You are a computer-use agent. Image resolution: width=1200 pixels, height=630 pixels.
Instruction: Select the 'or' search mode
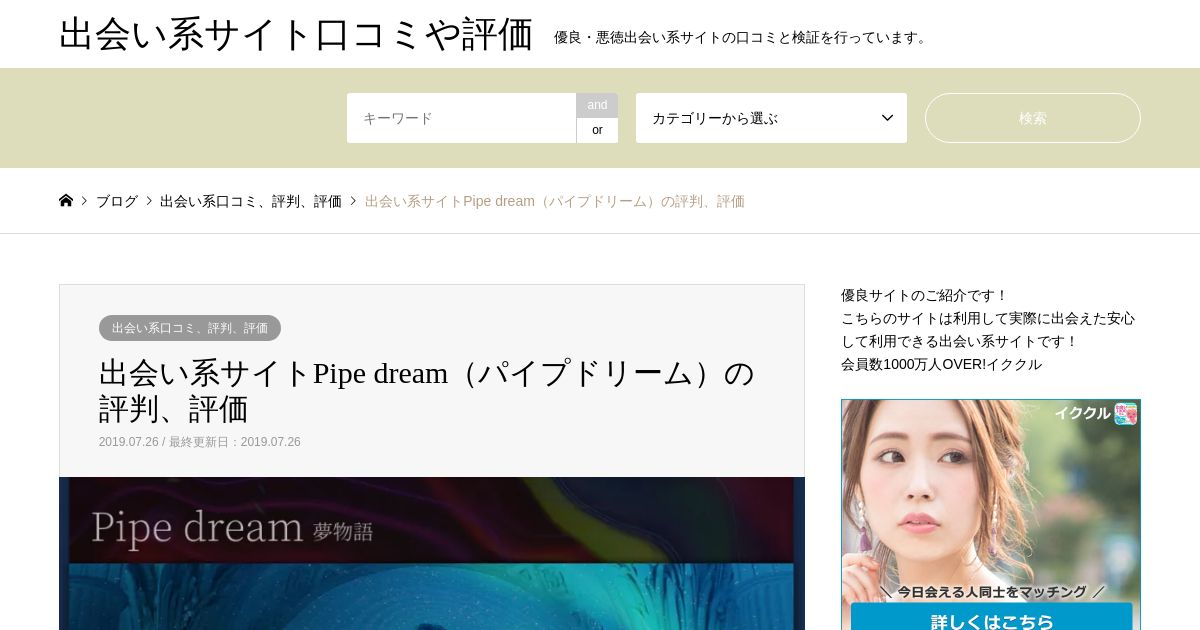point(597,130)
